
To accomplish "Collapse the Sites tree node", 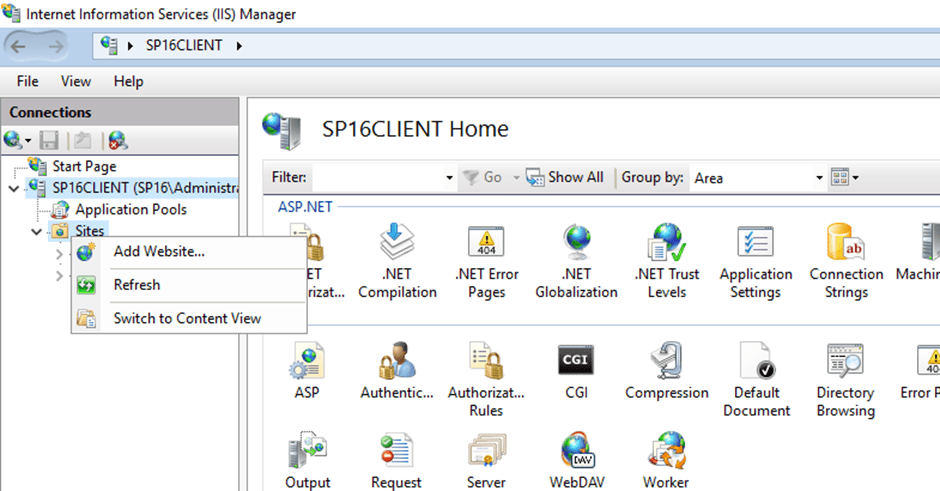I will 37,232.
